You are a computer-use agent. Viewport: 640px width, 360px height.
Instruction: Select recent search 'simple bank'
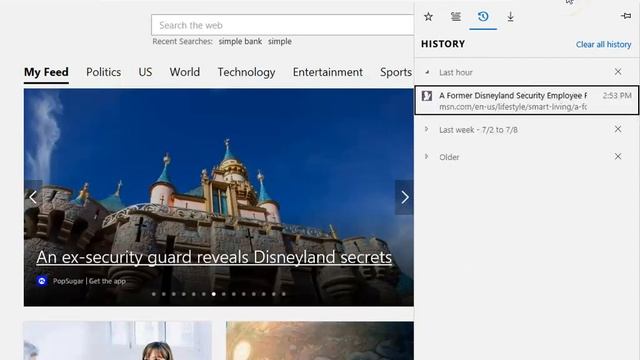[240, 41]
